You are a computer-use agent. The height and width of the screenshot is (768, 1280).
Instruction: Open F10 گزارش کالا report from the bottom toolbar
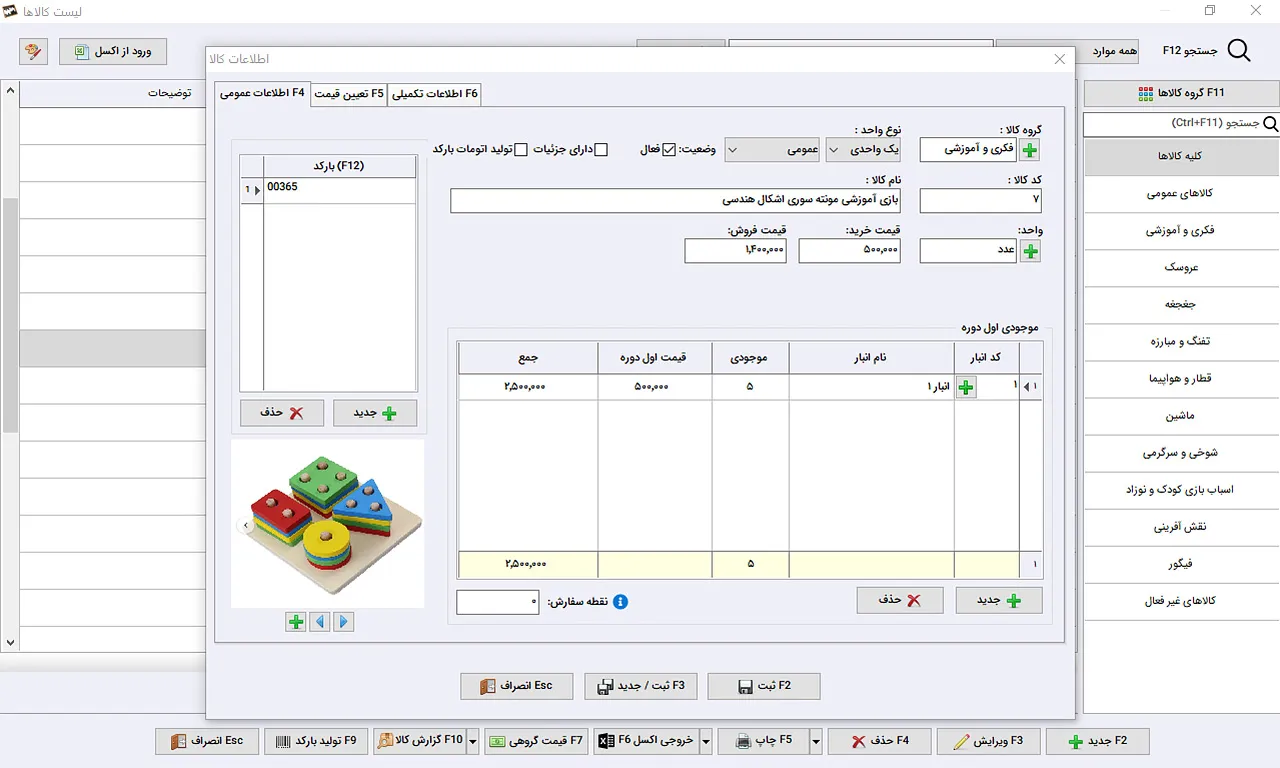pyautogui.click(x=420, y=741)
